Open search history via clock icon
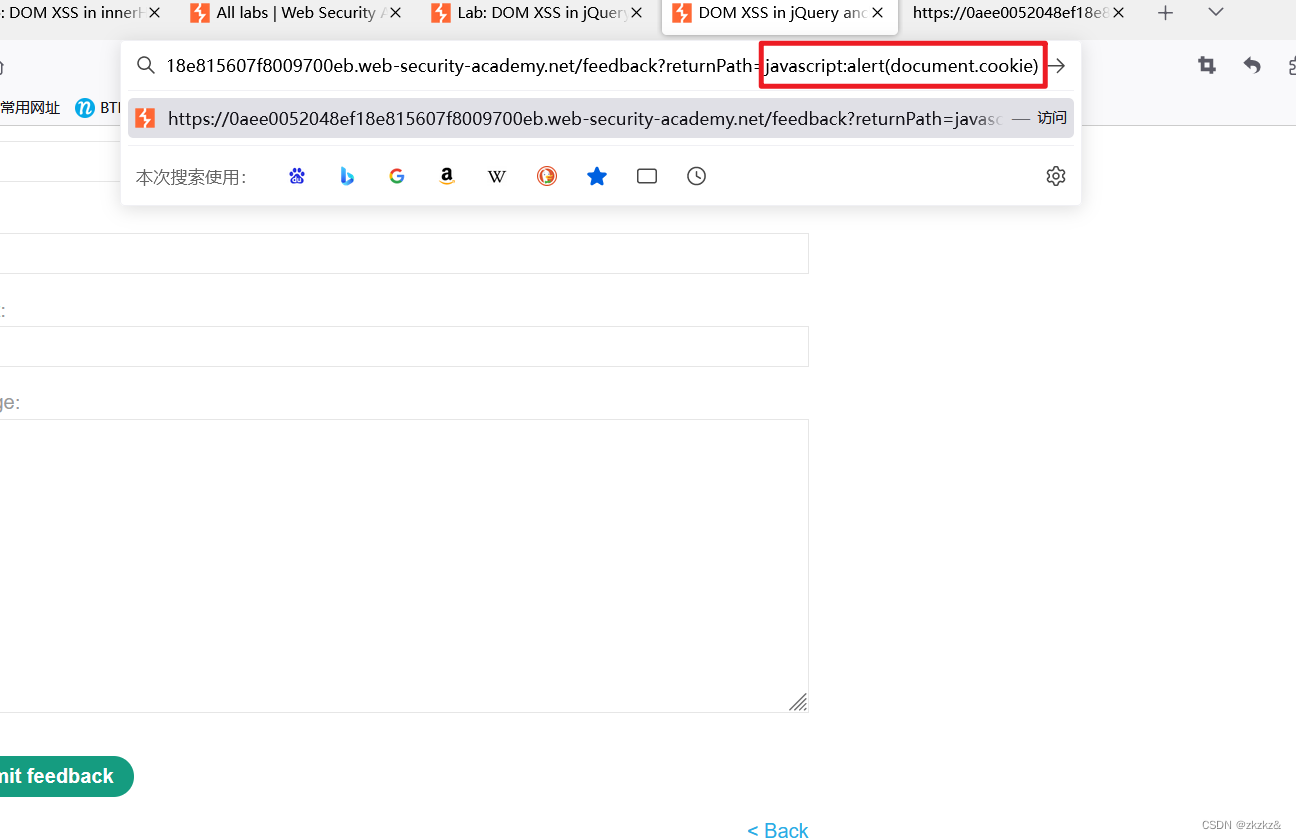This screenshot has height=839, width=1296. pos(696,176)
